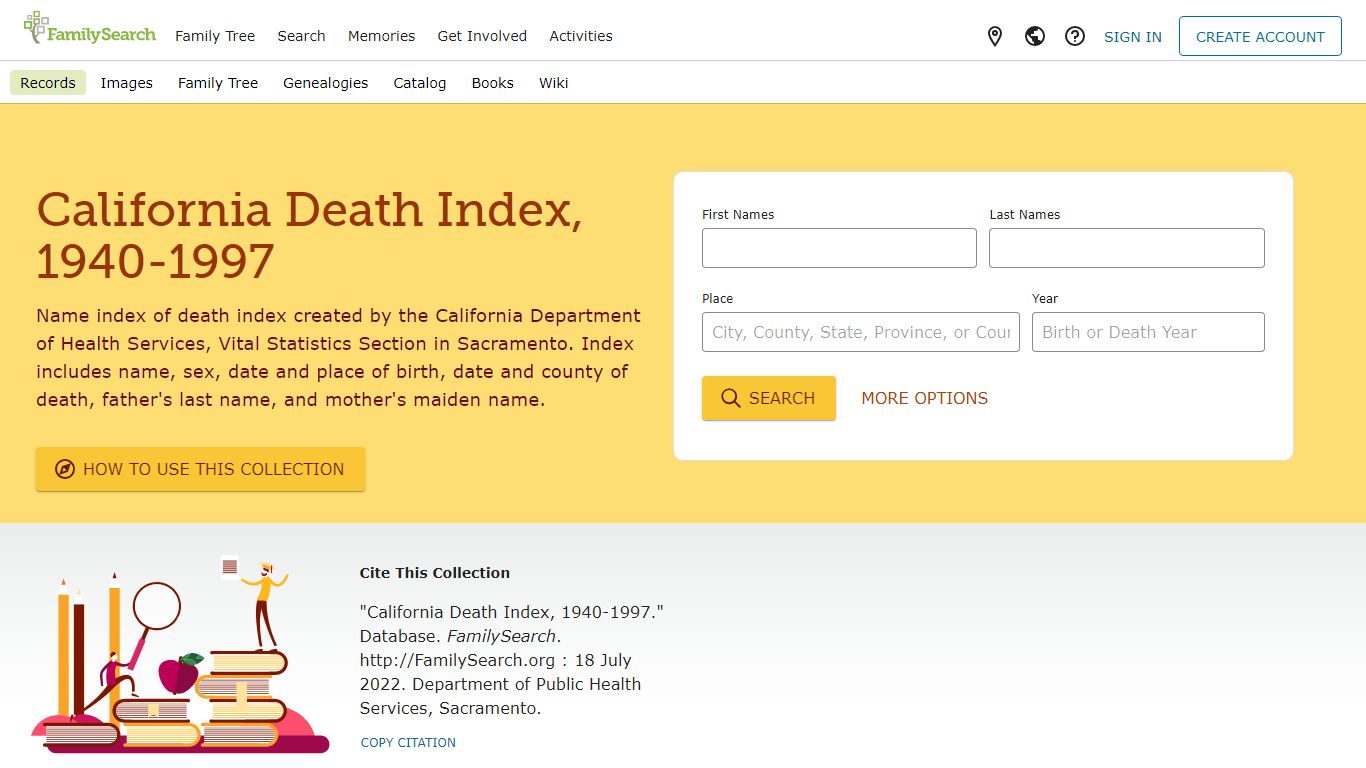The image size is (1366, 768).
Task: Click the SIGN IN link
Action: 1133,37
